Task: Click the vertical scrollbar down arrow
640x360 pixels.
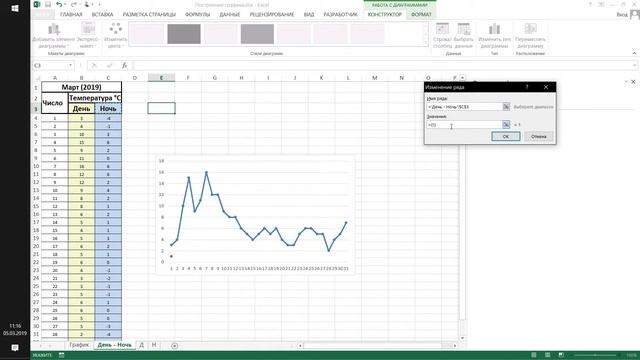Action: tap(462, 338)
